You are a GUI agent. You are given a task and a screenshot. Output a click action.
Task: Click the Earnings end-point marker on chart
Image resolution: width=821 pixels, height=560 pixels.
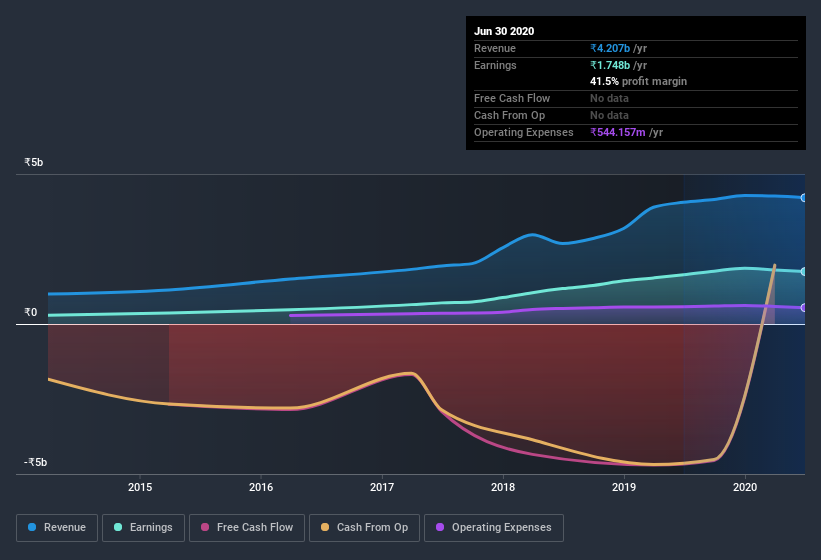[803, 272]
